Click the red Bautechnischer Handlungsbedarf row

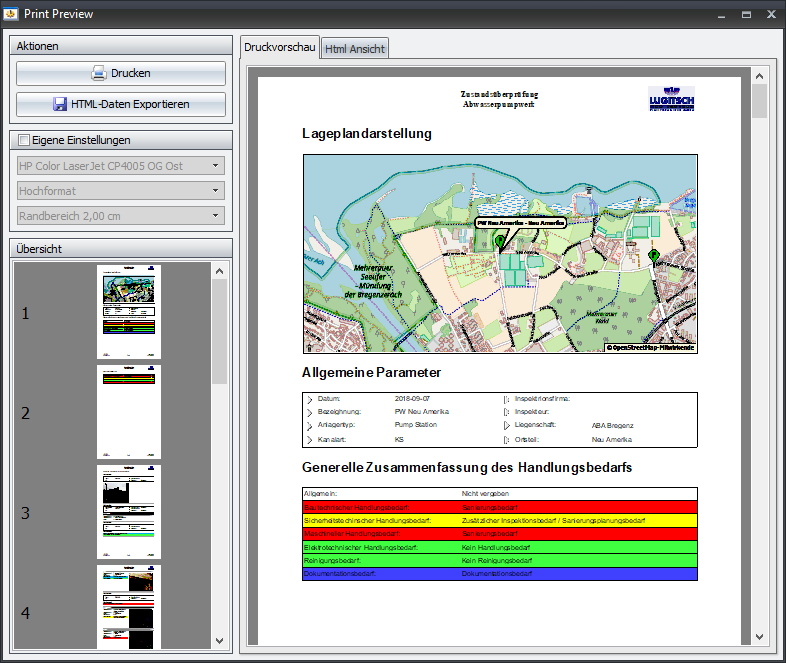tap(499, 507)
